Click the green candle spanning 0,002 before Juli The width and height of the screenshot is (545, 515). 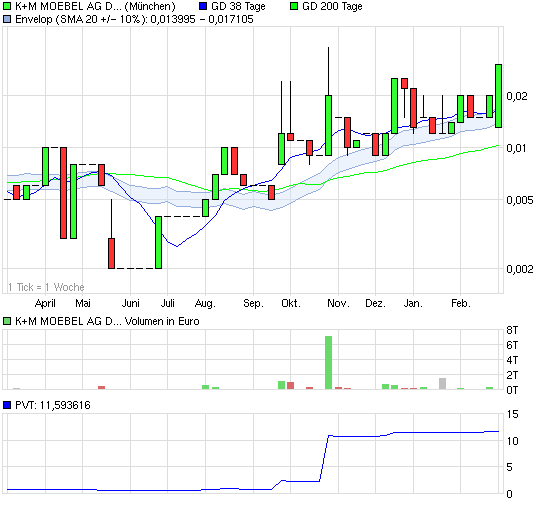(x=158, y=243)
